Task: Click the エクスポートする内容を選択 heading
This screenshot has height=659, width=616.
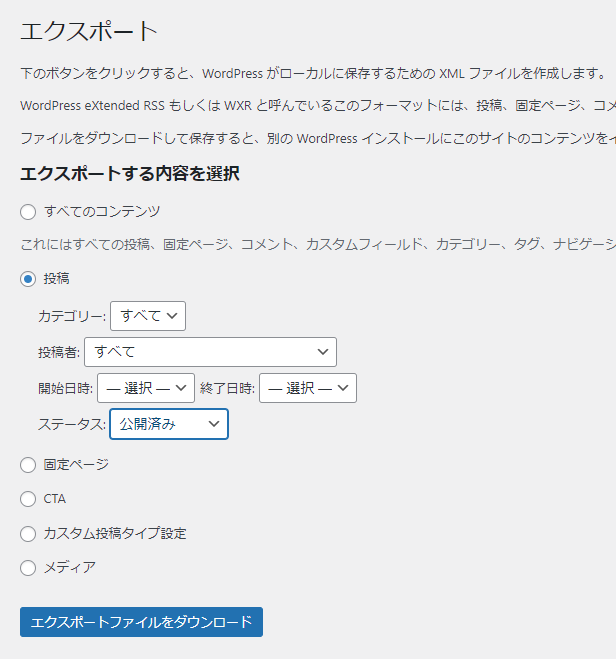Action: tap(130, 174)
